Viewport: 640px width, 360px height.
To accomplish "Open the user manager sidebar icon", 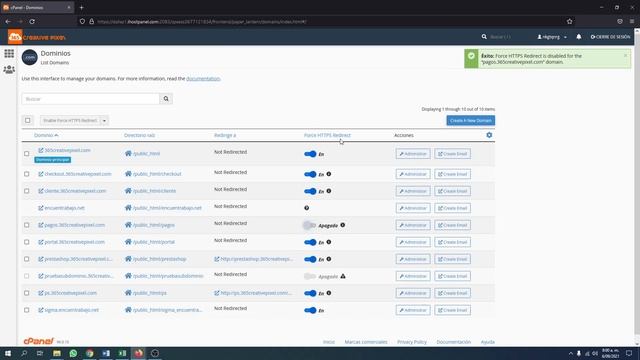I will [9, 70].
